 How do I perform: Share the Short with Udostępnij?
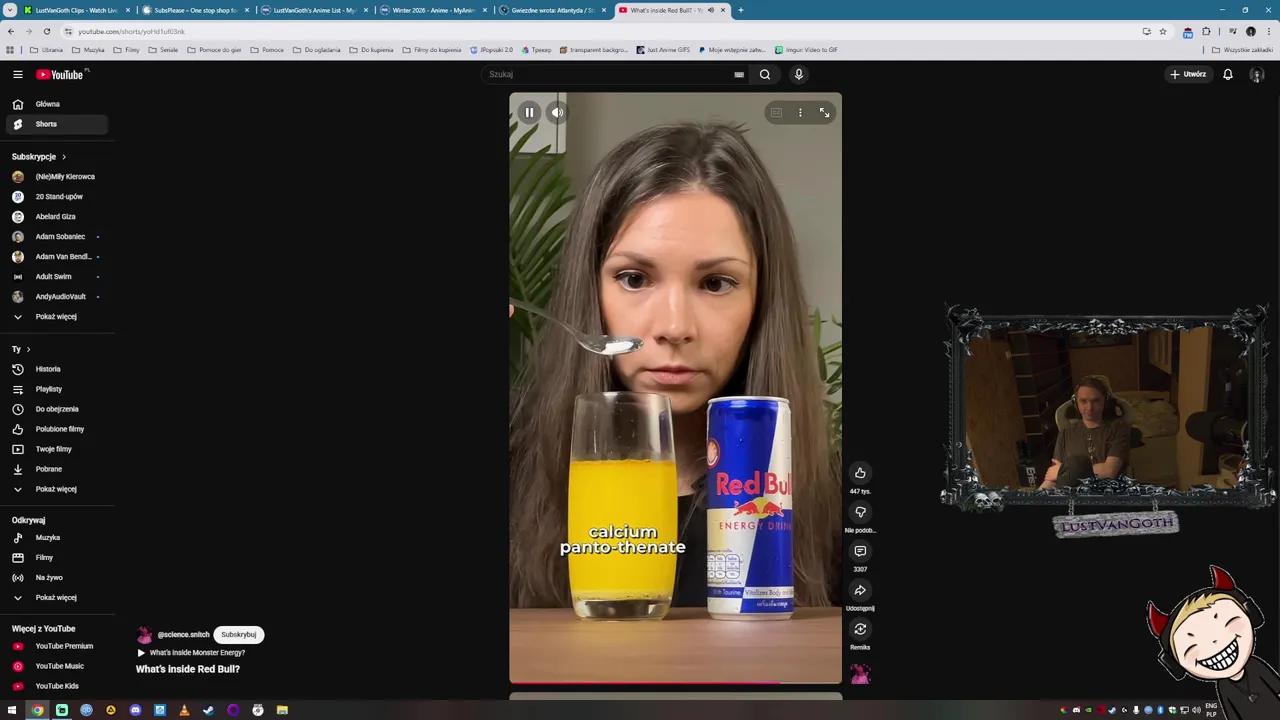coord(860,590)
